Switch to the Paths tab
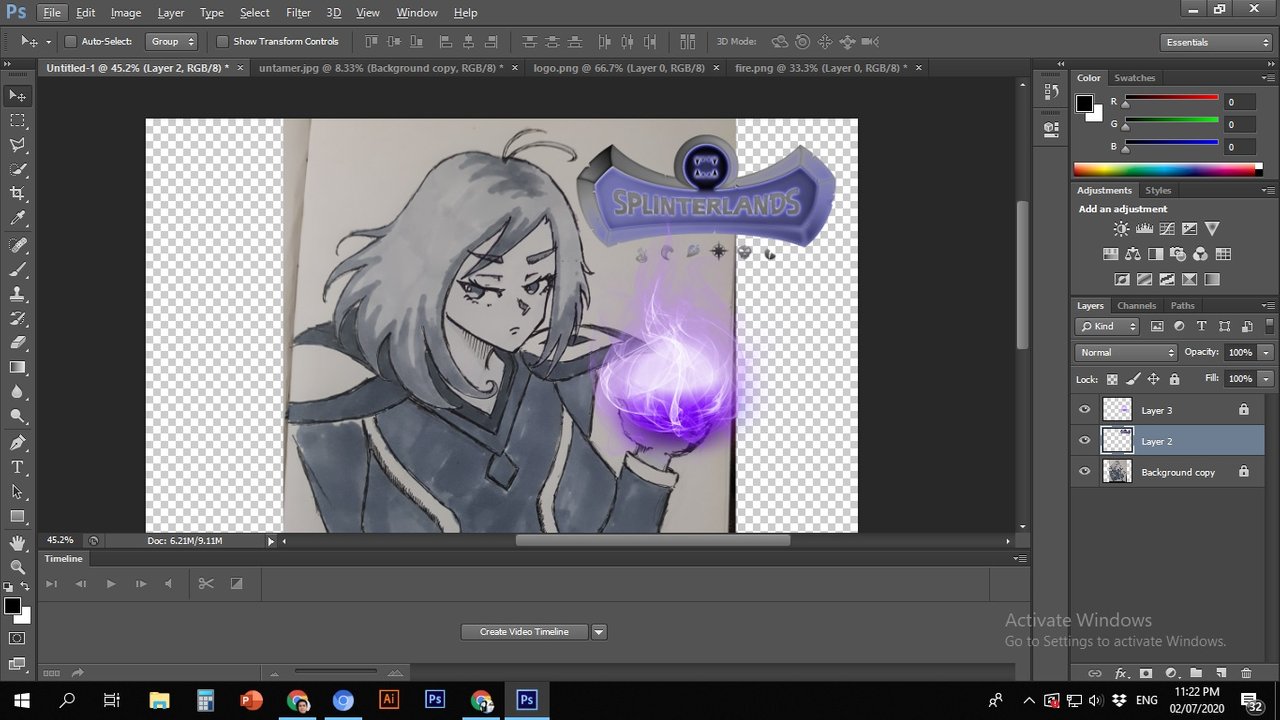Screen dimensions: 1280x720 pyautogui.click(x=1182, y=306)
